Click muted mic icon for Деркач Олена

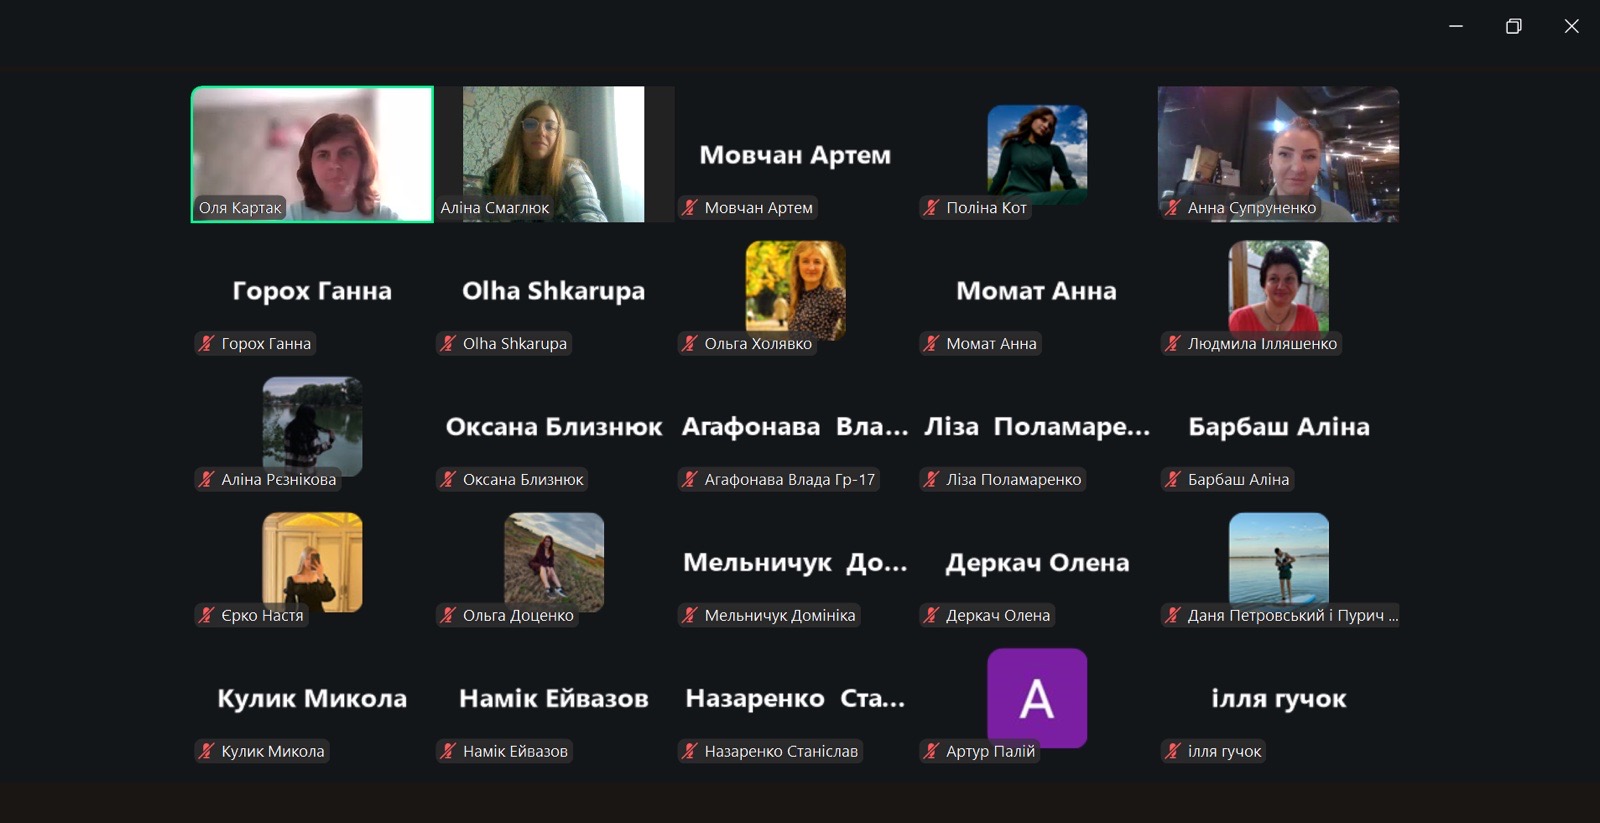tap(932, 616)
